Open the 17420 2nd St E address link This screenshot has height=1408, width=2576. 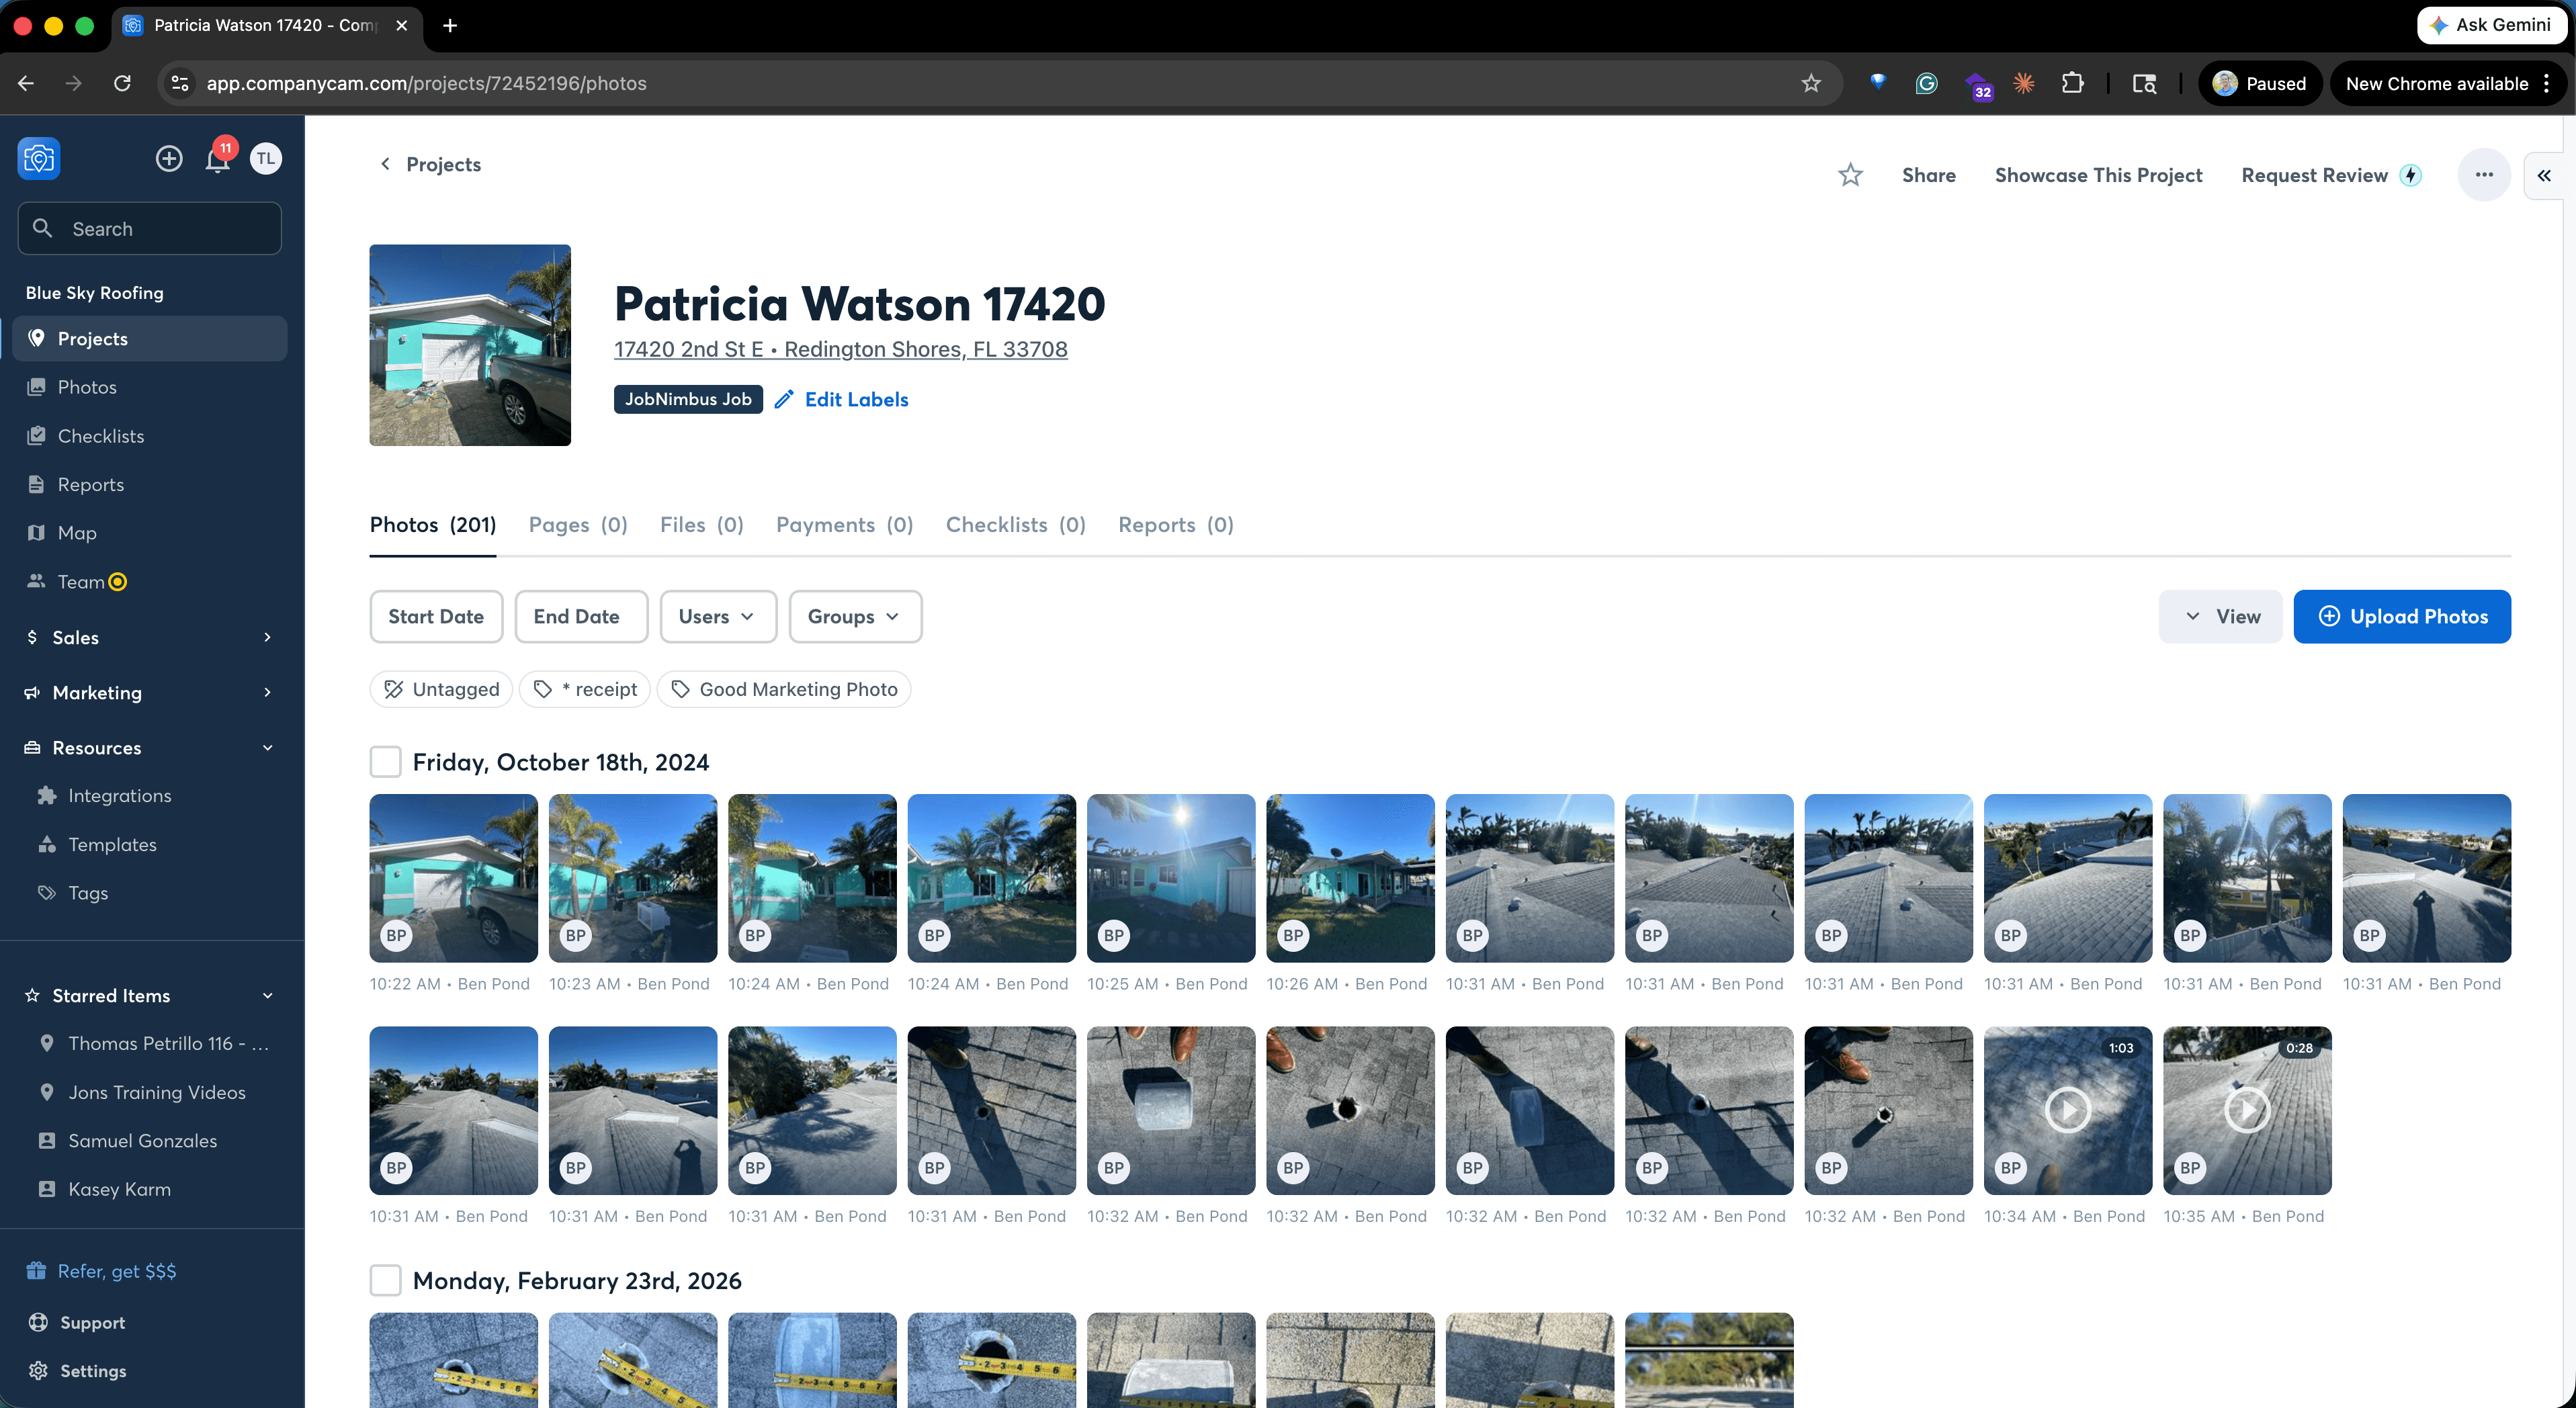(840, 349)
